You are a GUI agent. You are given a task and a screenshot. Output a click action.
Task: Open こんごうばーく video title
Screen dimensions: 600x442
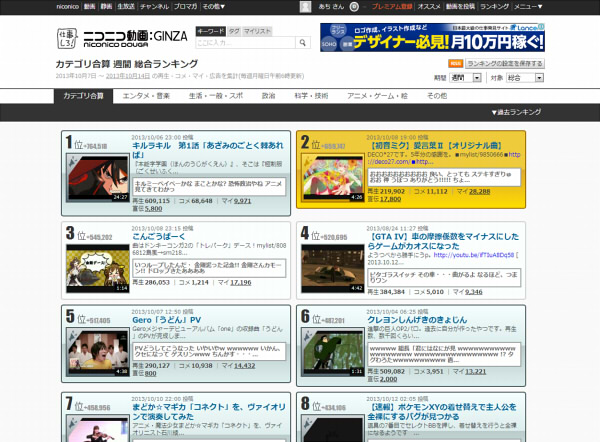tap(158, 236)
